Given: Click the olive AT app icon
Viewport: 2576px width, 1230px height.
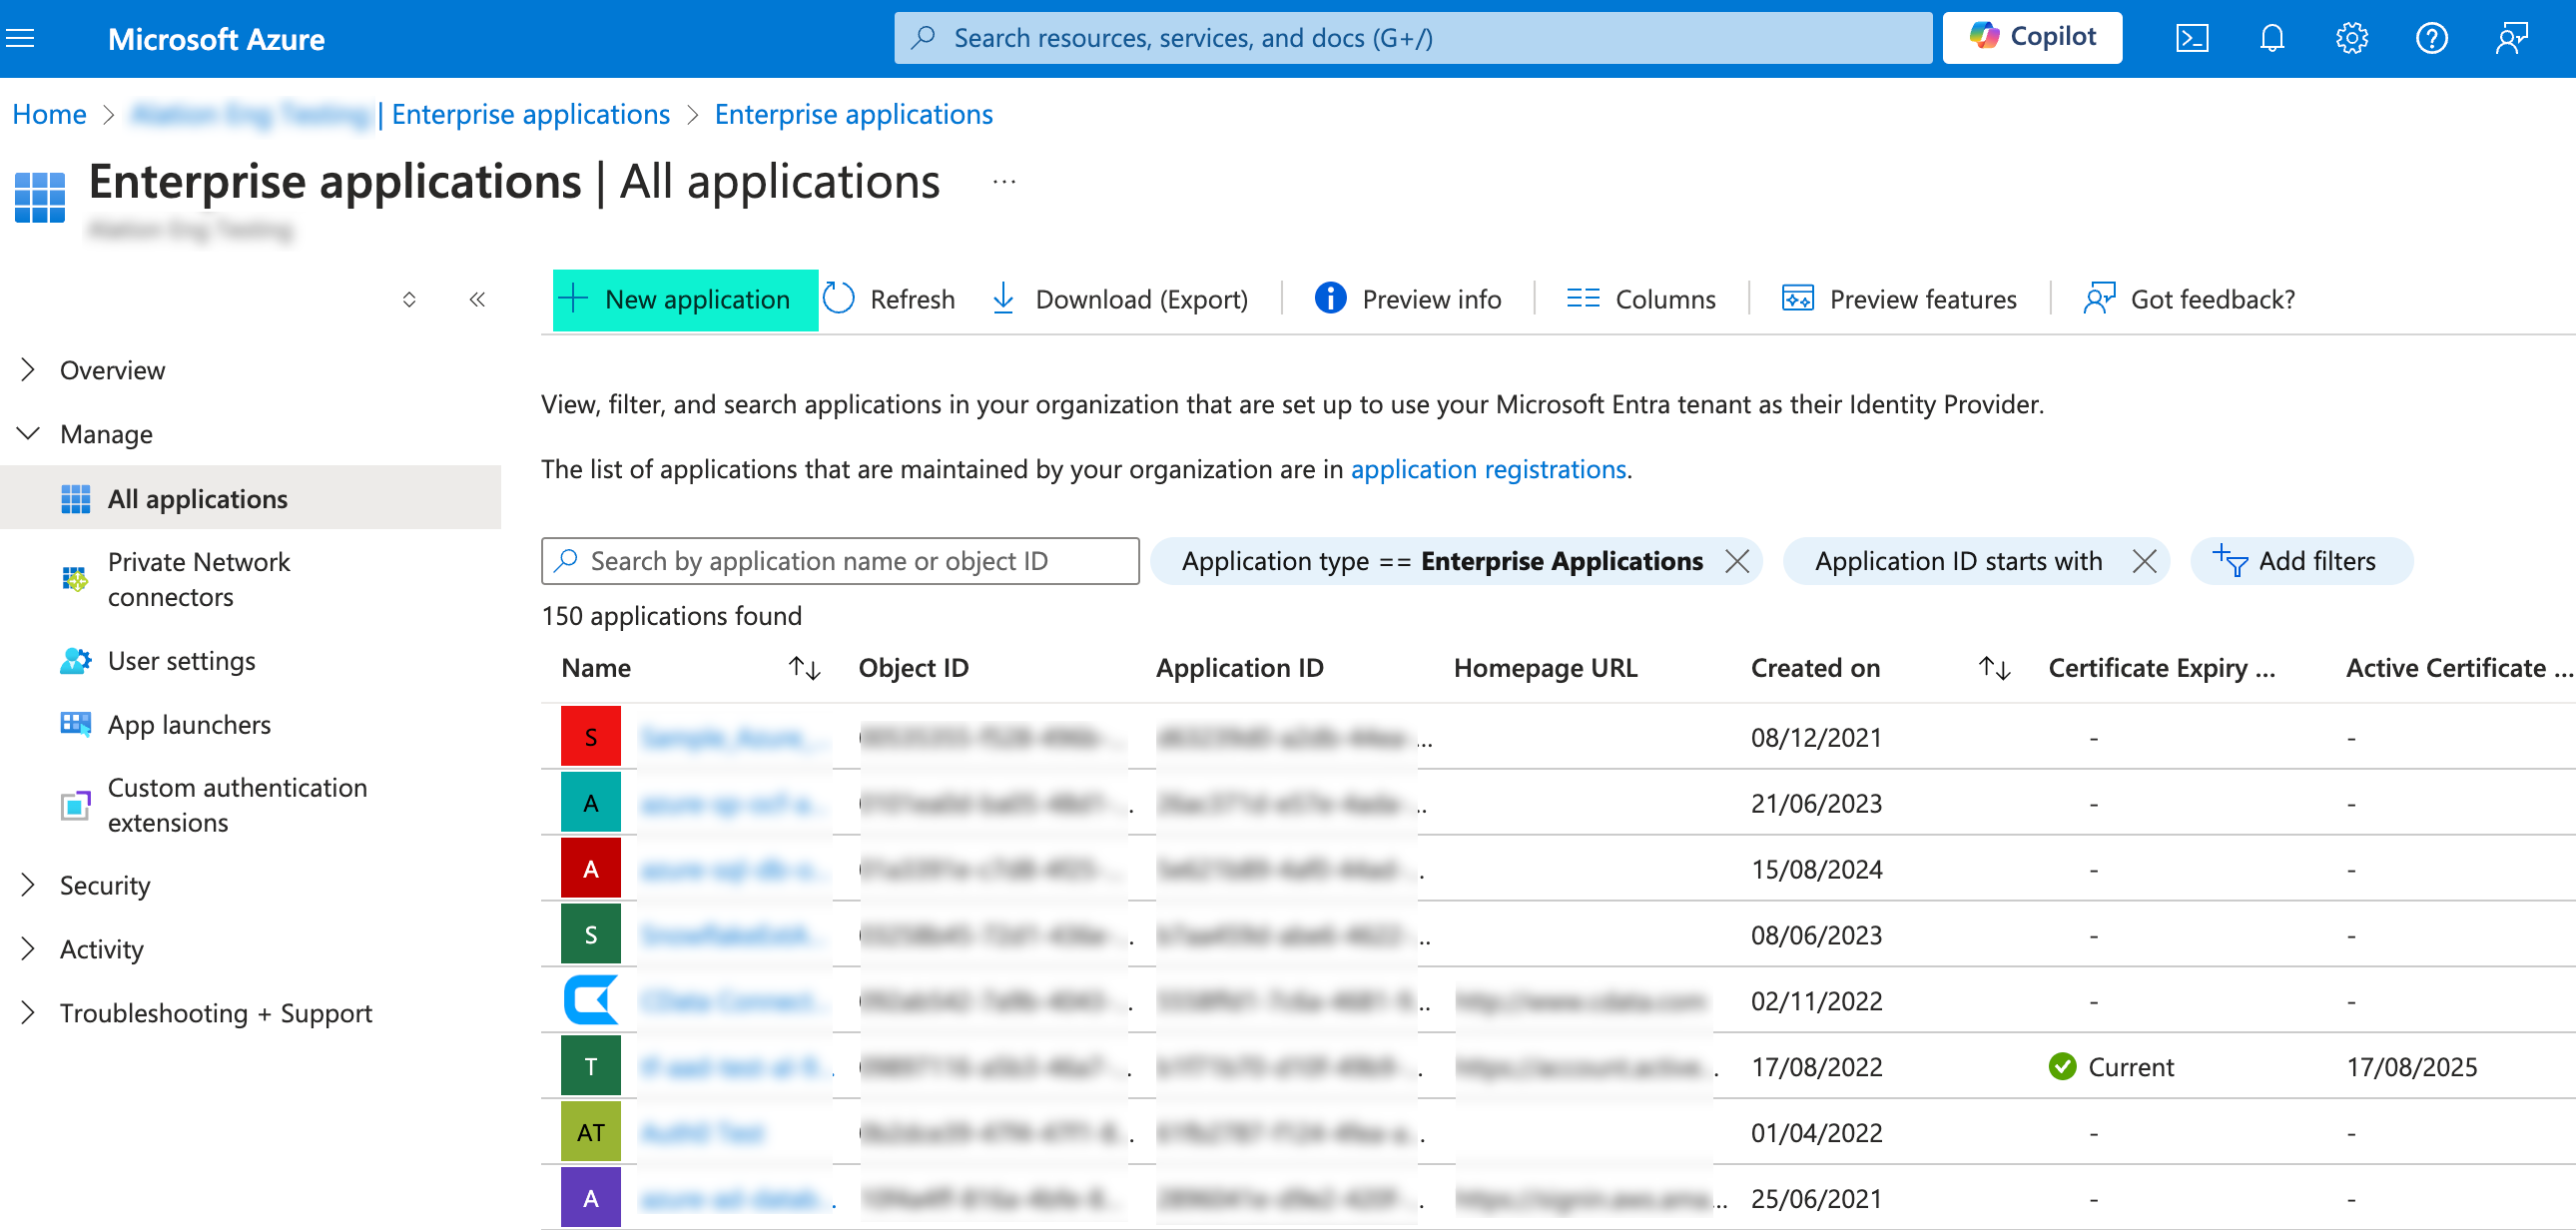Looking at the screenshot, I should click(x=591, y=1132).
